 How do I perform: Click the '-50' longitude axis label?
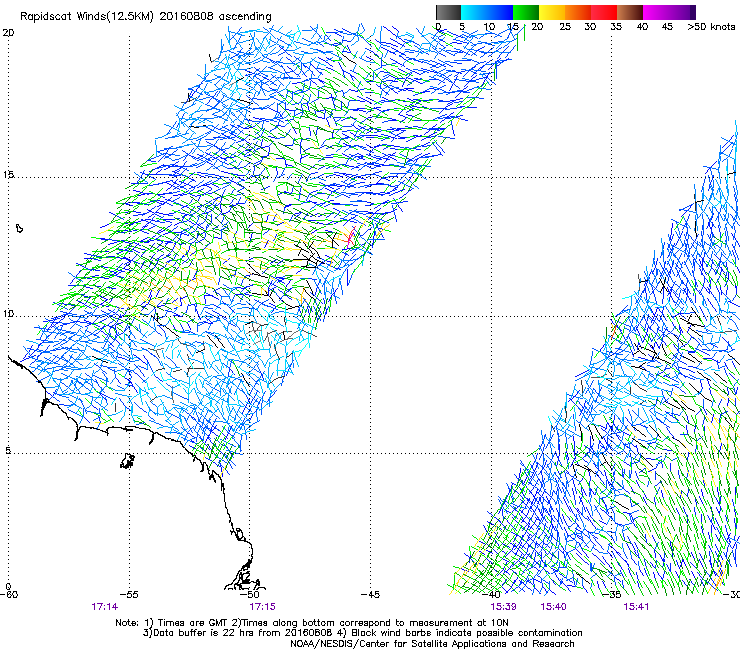pos(251,595)
